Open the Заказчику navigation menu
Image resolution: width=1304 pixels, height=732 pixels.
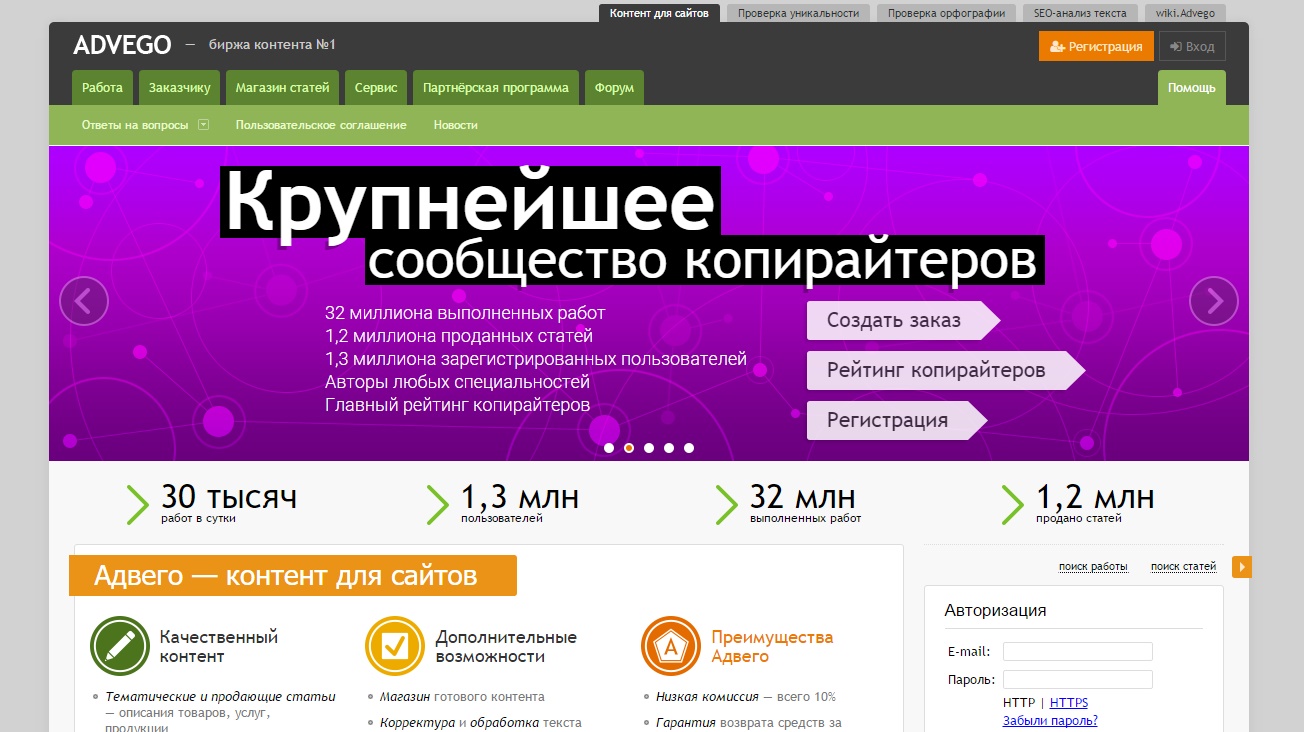point(180,88)
